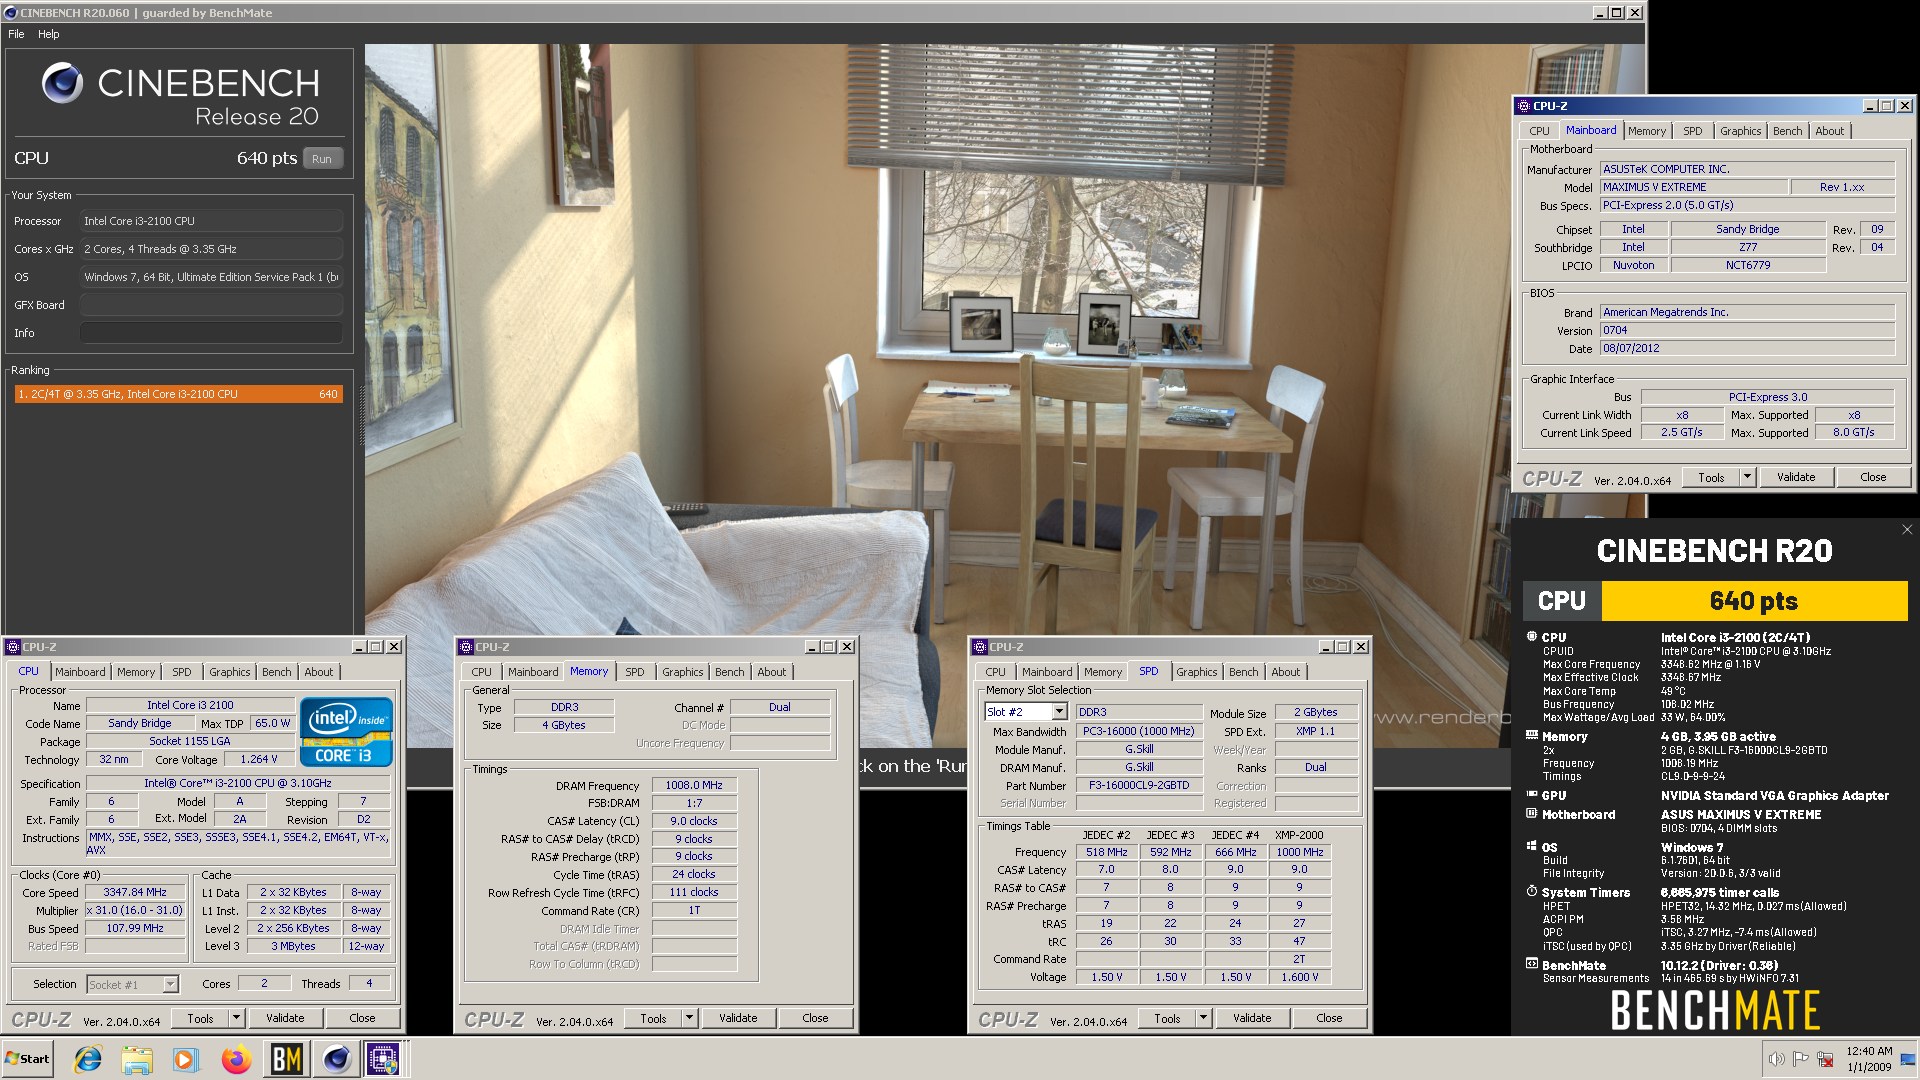Switch to Mainboard tab in the CPU-Z CPU window
Viewport: 1920px width, 1080px height.
point(80,672)
